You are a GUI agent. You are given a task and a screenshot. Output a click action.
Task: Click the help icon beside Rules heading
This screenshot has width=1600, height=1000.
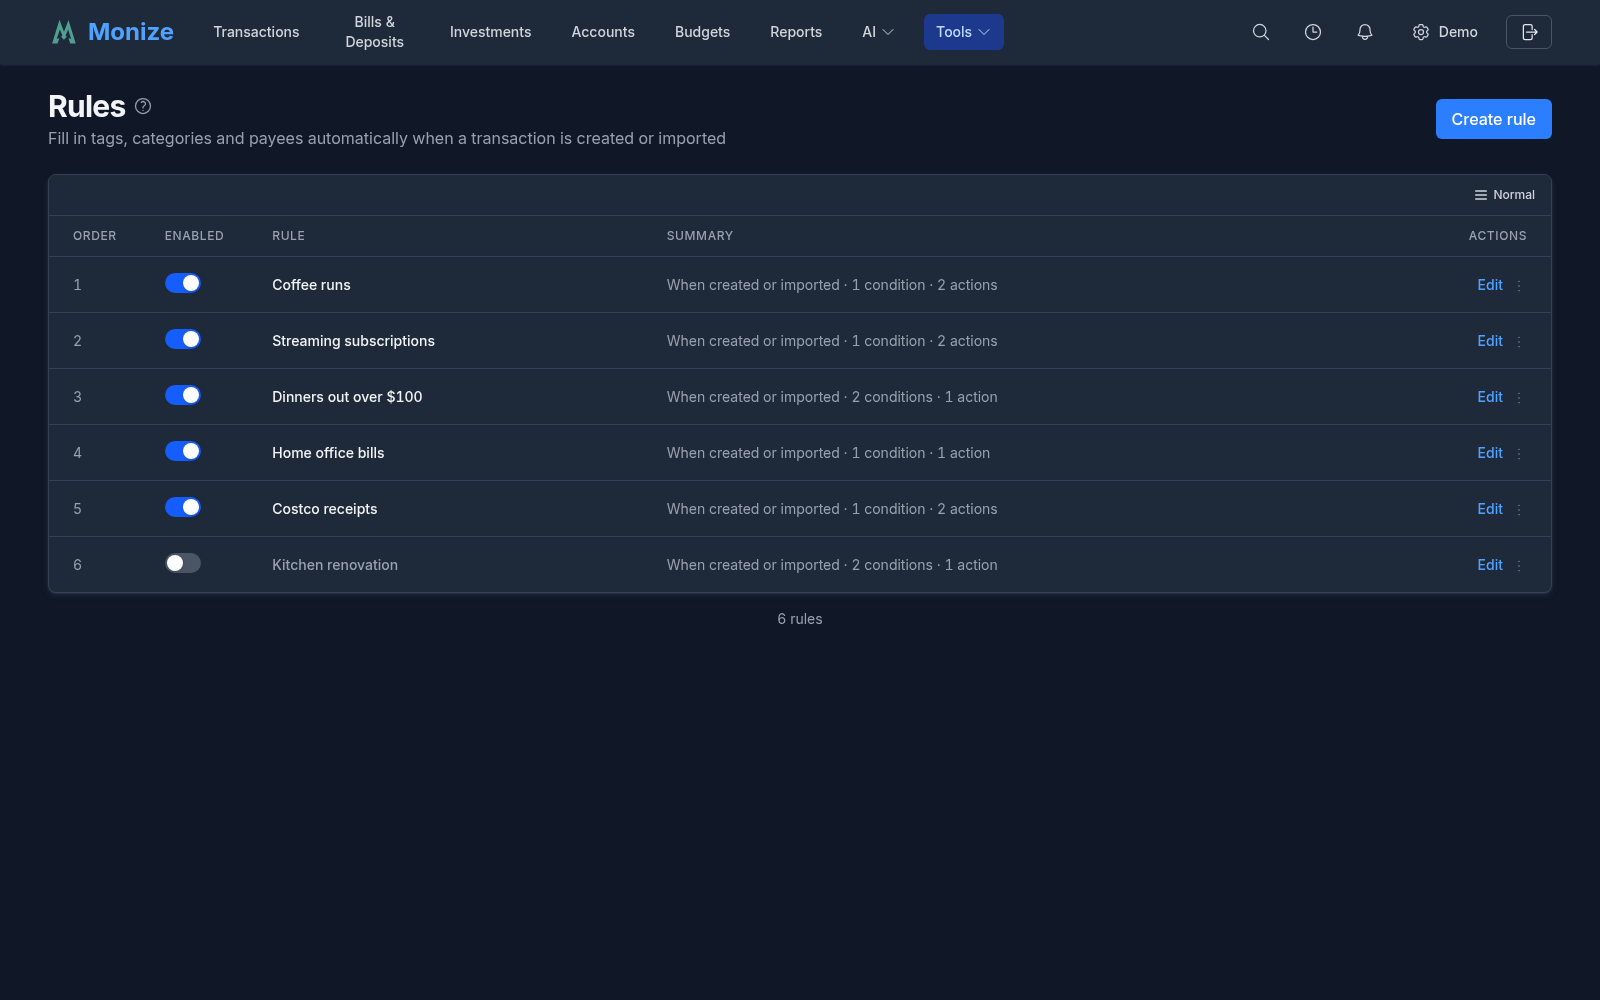click(x=143, y=106)
